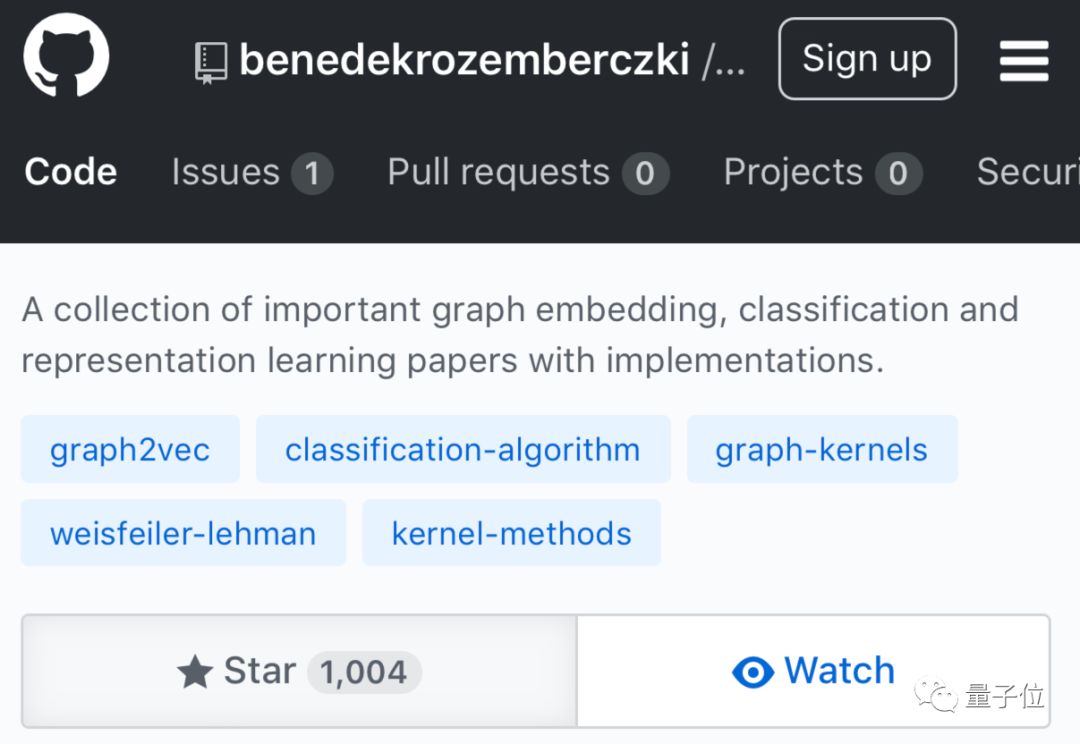Click the eye icon beside Watch
The image size is (1080, 744).
(752, 672)
